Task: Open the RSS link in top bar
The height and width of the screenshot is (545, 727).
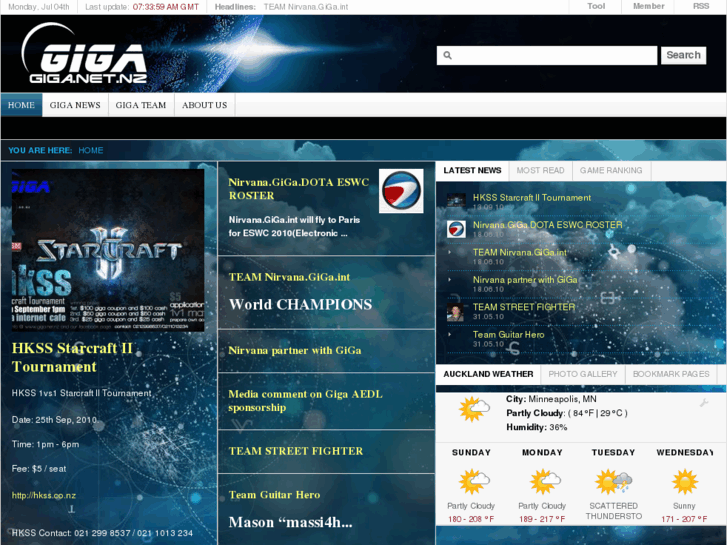Action: 701,6
